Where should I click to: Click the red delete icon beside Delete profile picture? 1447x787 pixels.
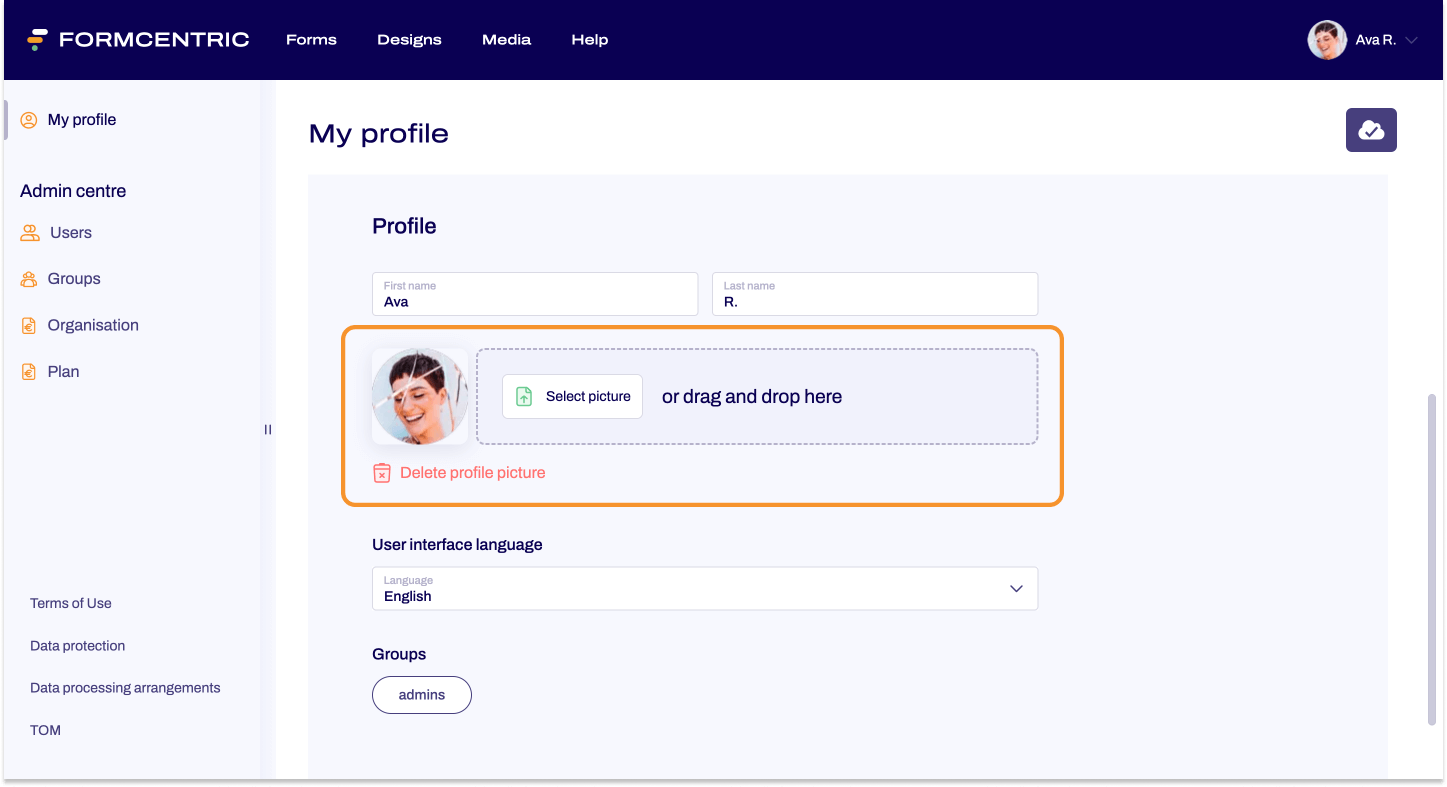pyautogui.click(x=381, y=472)
